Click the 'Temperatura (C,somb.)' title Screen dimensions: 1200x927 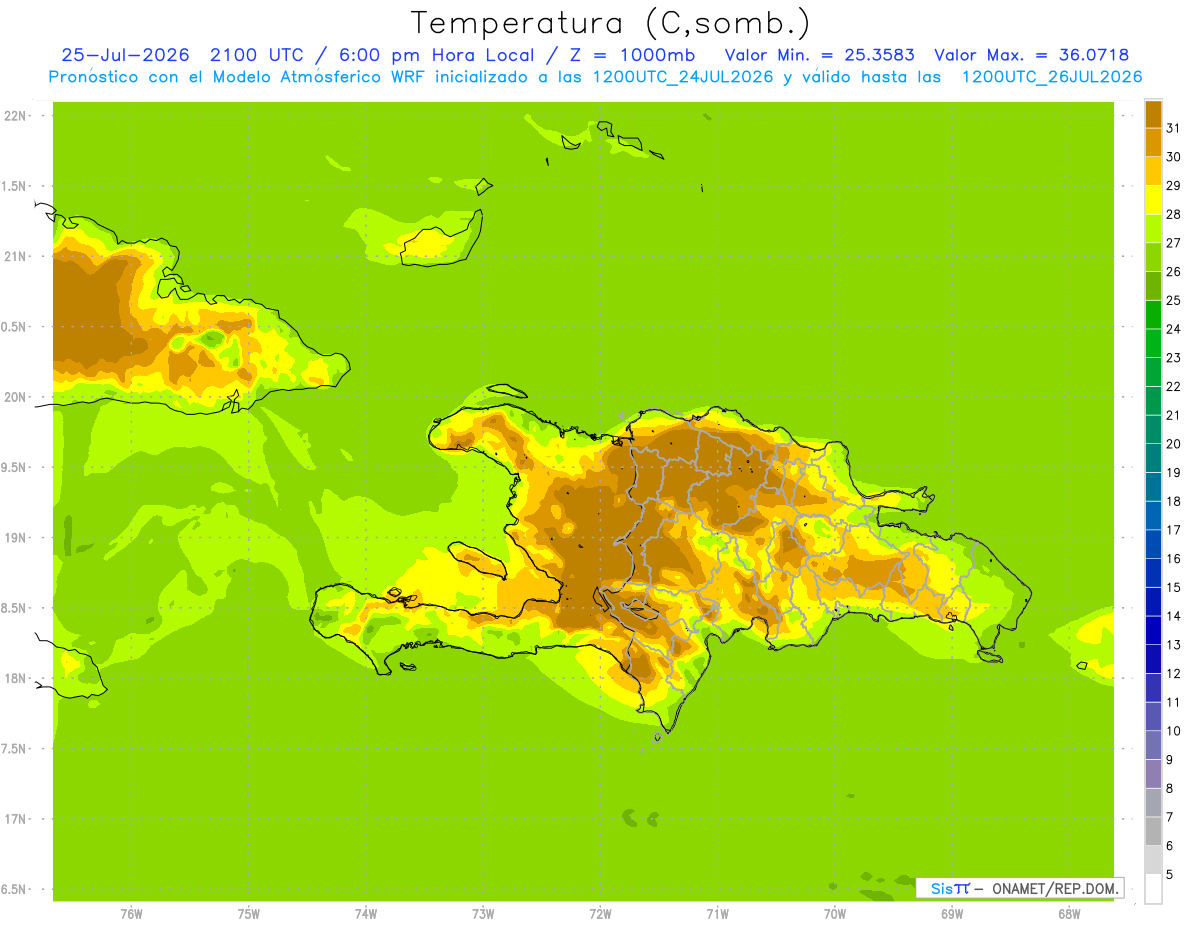click(x=609, y=24)
